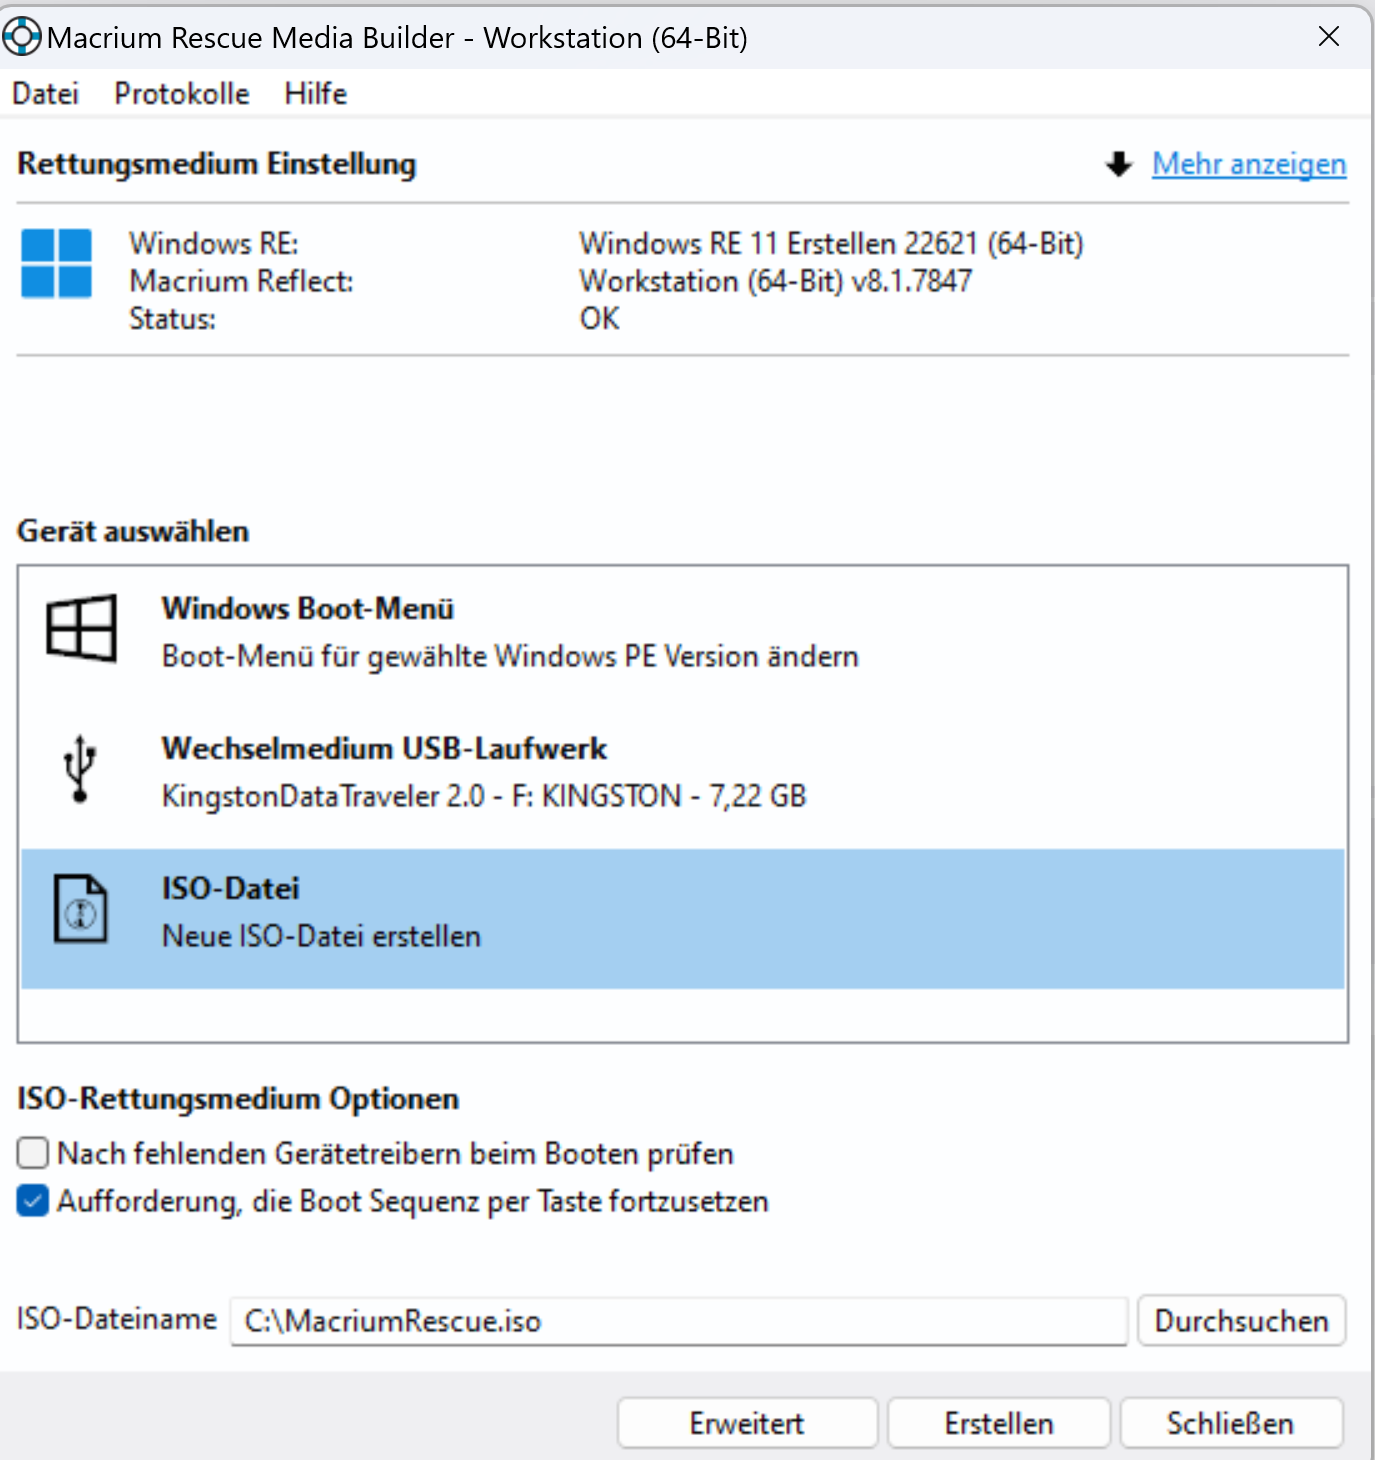The image size is (1375, 1460).
Task: Disable the boot sequence key prompt
Action: coord(32,1200)
